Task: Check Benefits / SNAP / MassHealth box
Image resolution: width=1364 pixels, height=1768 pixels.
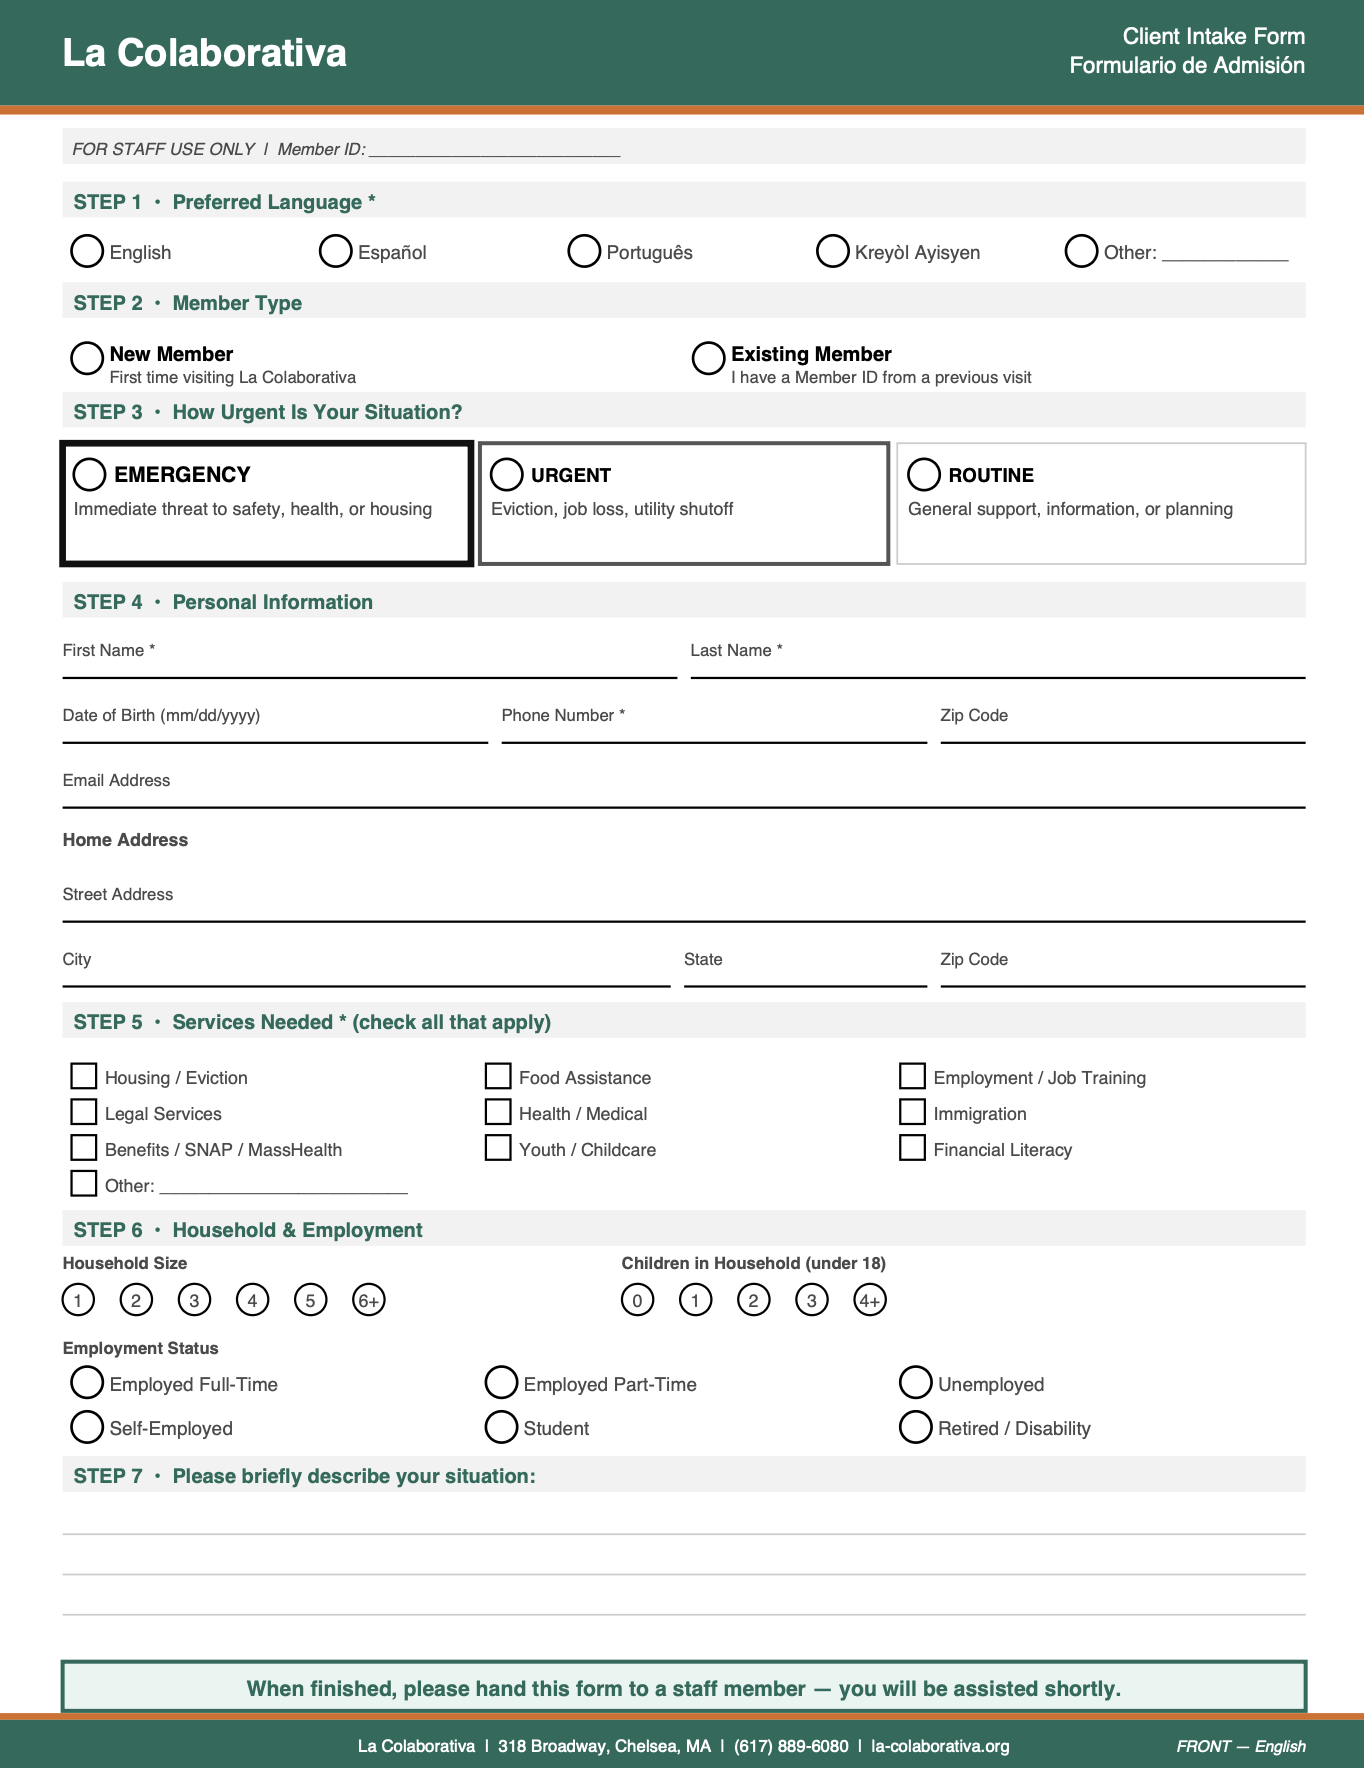Action: click(x=84, y=1148)
